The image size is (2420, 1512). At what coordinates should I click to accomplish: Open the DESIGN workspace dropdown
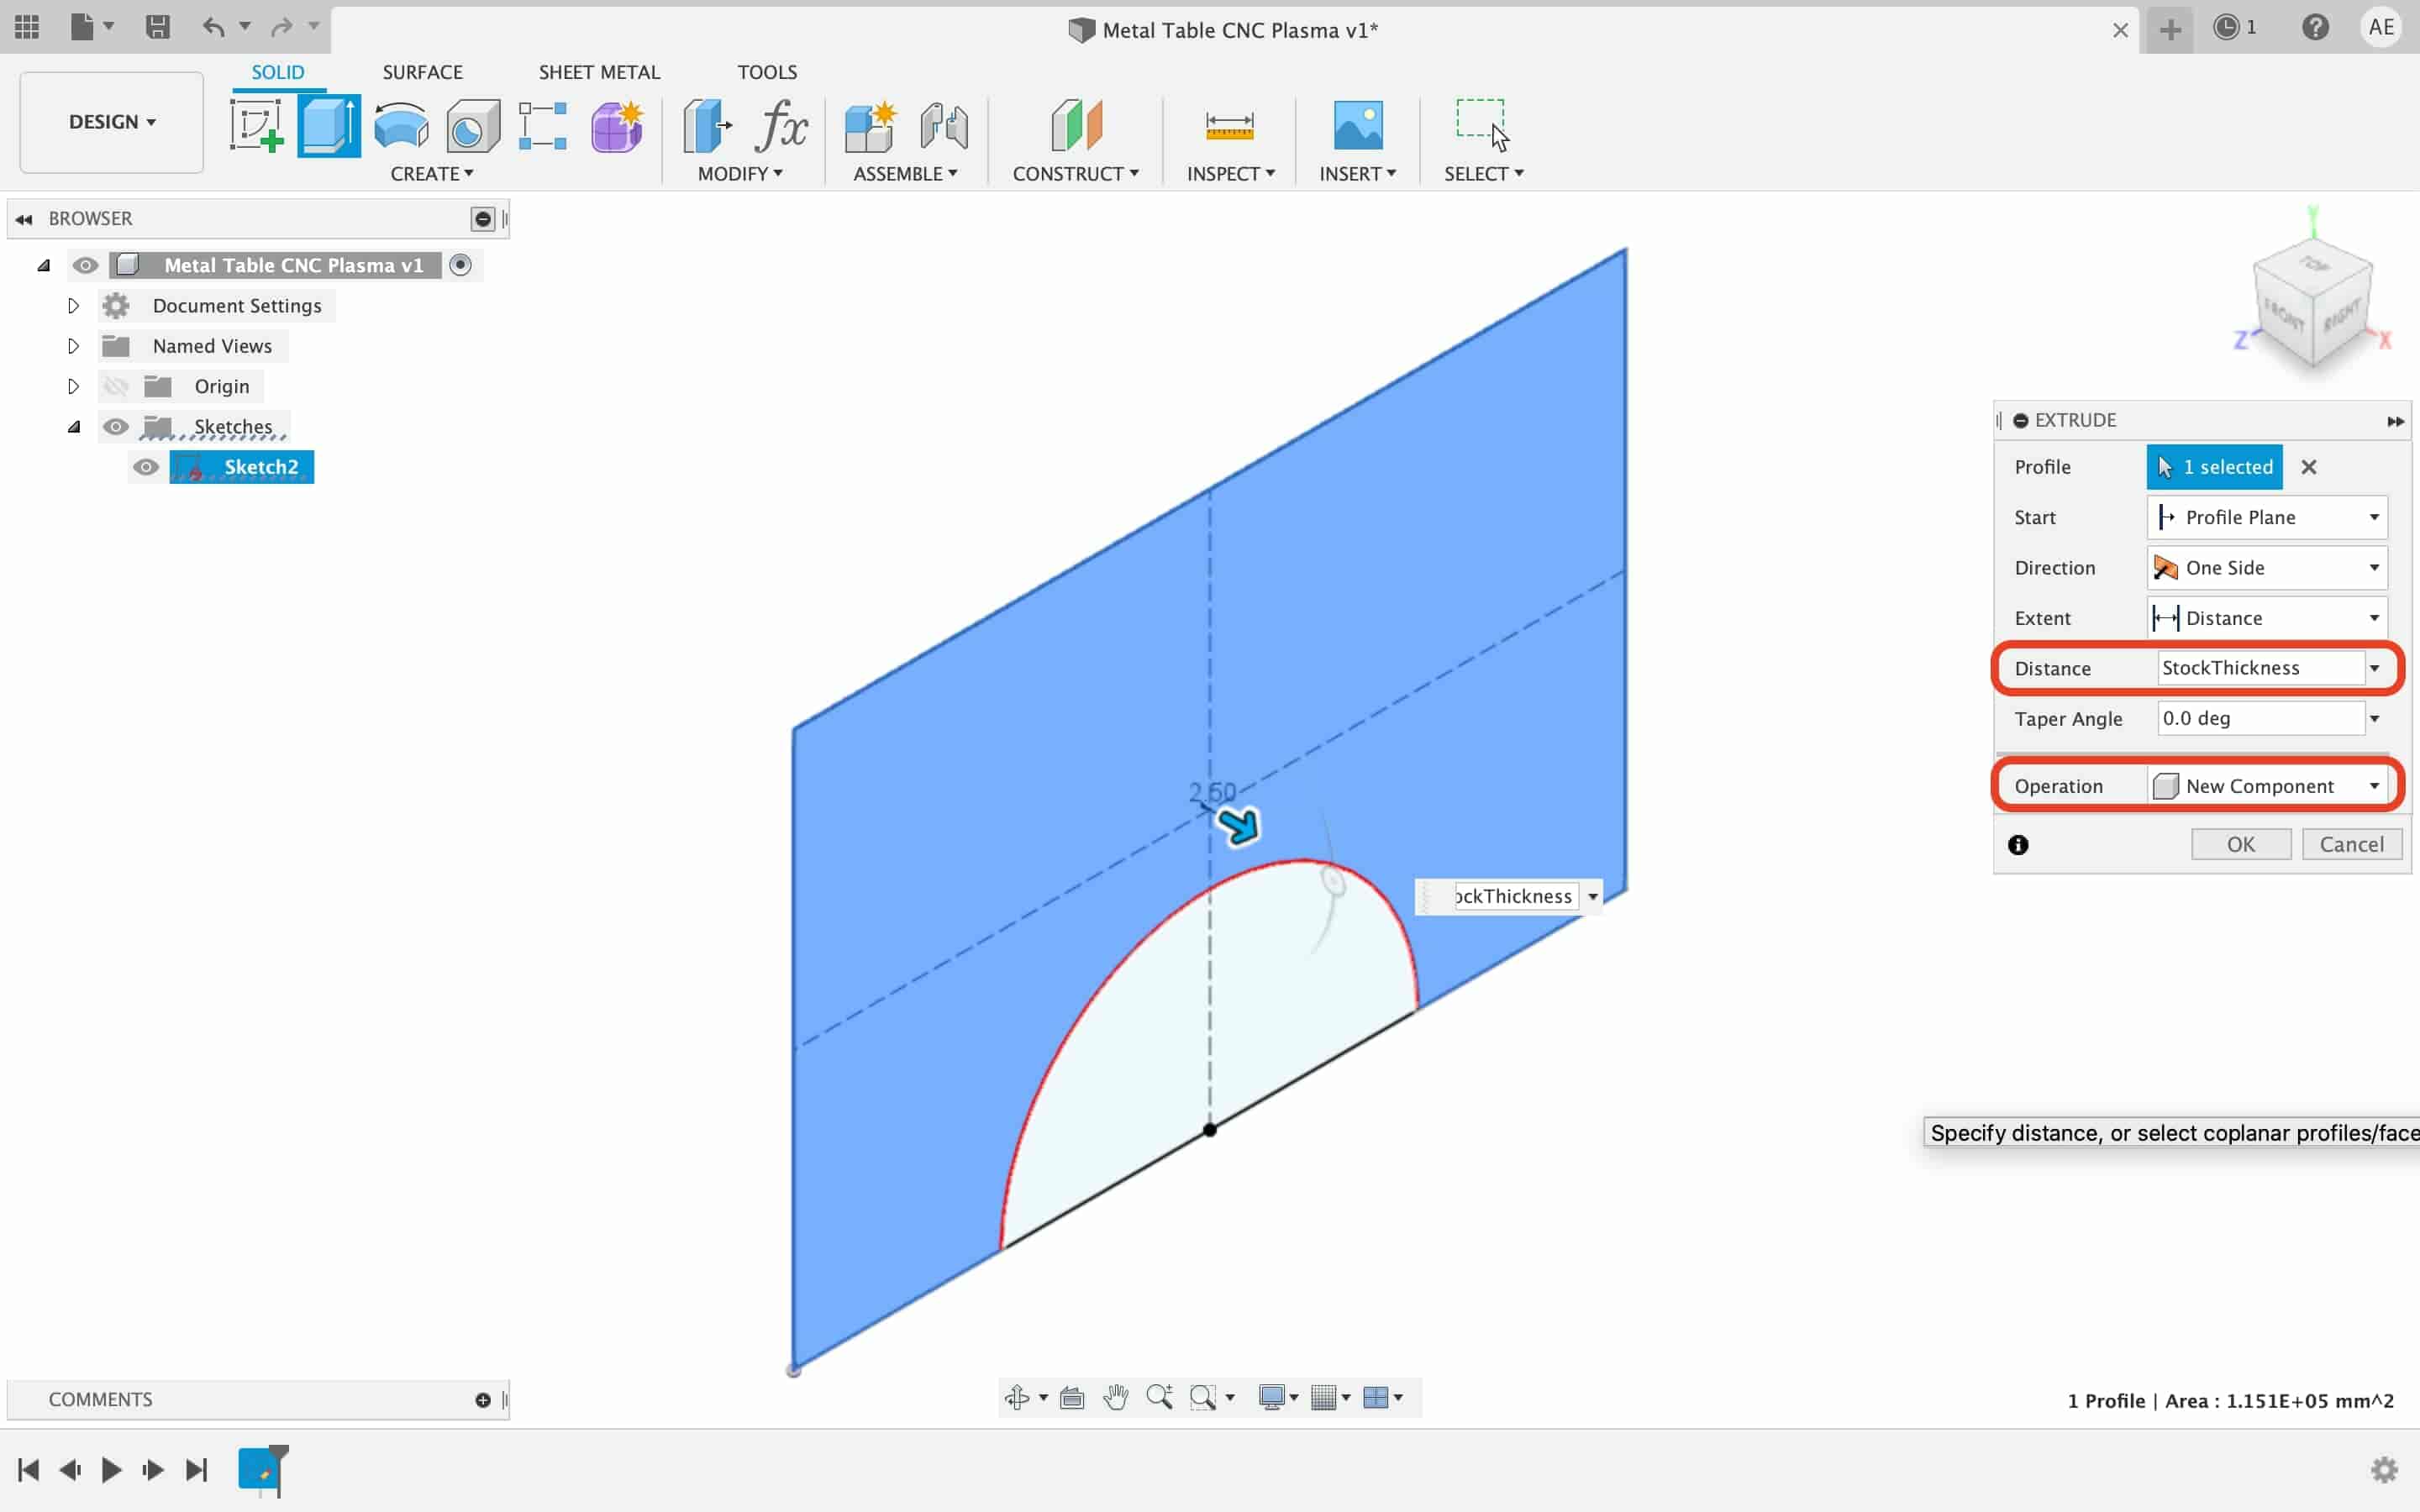click(x=112, y=122)
